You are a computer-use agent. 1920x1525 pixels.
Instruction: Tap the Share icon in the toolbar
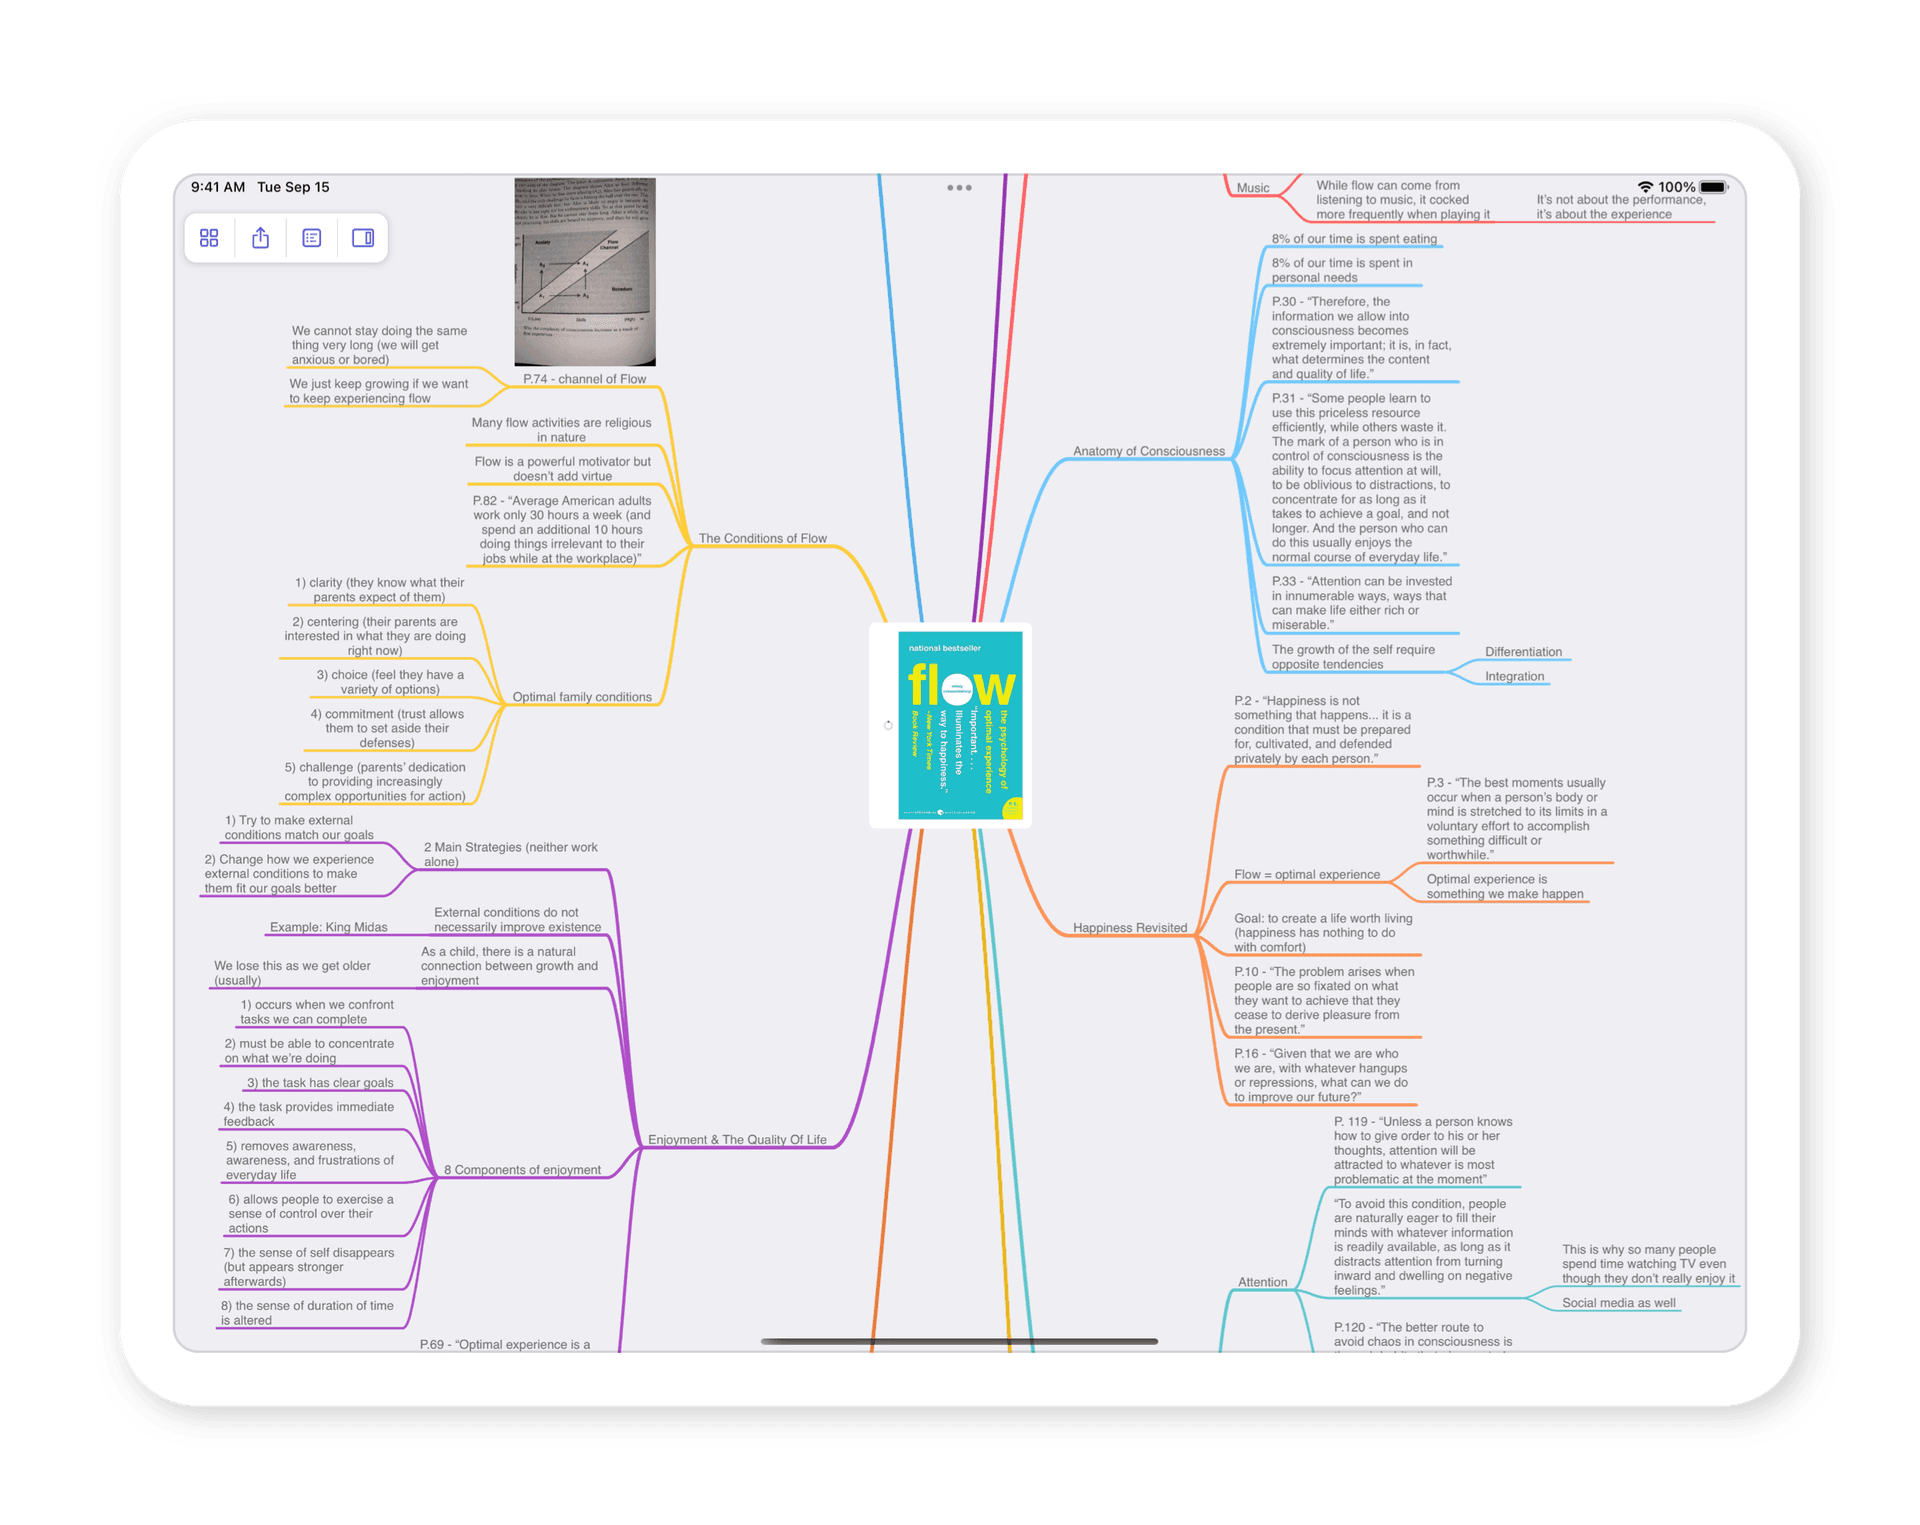(261, 238)
